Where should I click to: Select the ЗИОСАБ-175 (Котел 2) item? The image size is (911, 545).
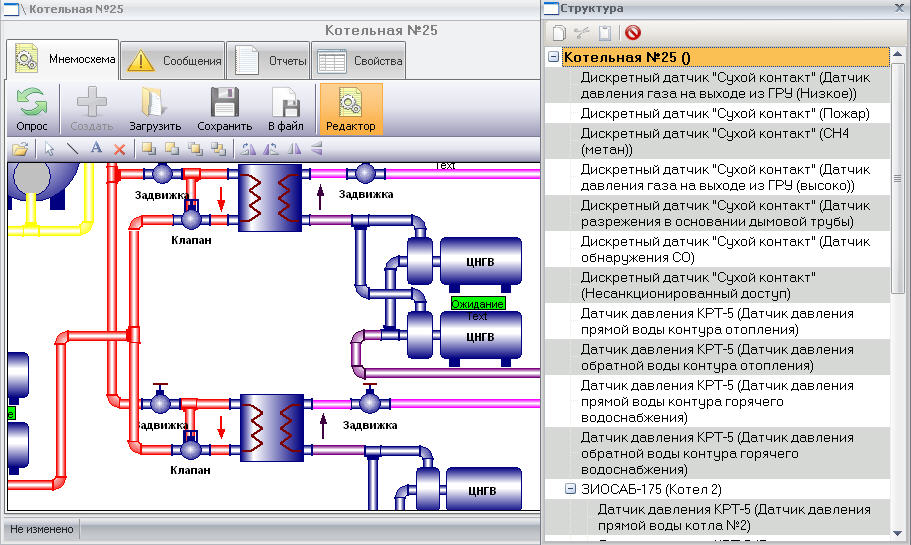[x=651, y=489]
